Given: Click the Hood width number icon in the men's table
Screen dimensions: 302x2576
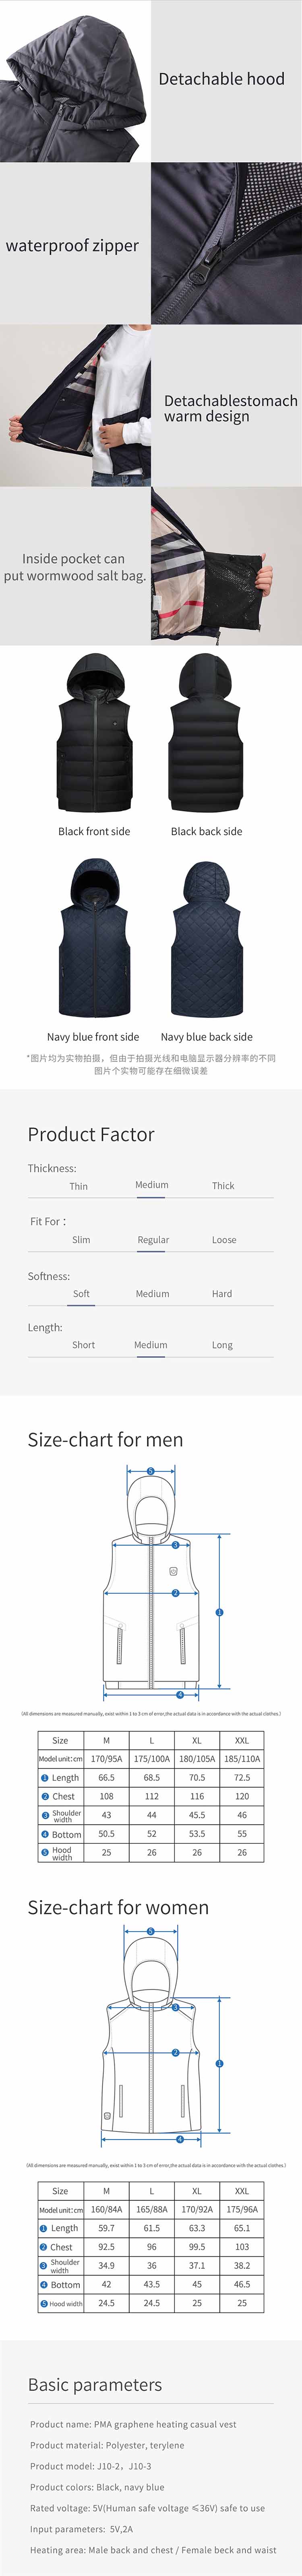Looking at the screenshot, I should 44,1852.
